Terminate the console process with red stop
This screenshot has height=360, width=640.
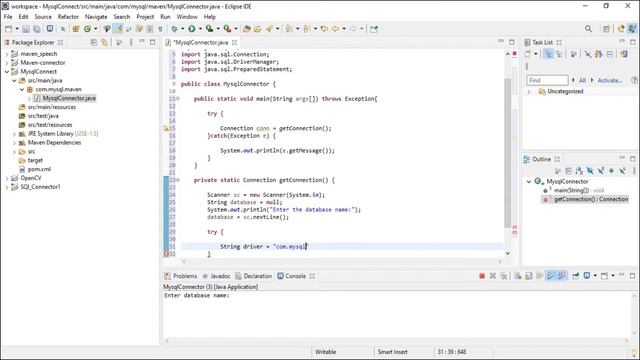[482, 276]
